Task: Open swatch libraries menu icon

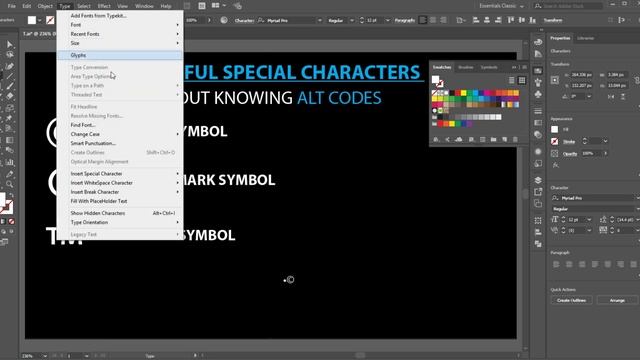Action: [436, 140]
